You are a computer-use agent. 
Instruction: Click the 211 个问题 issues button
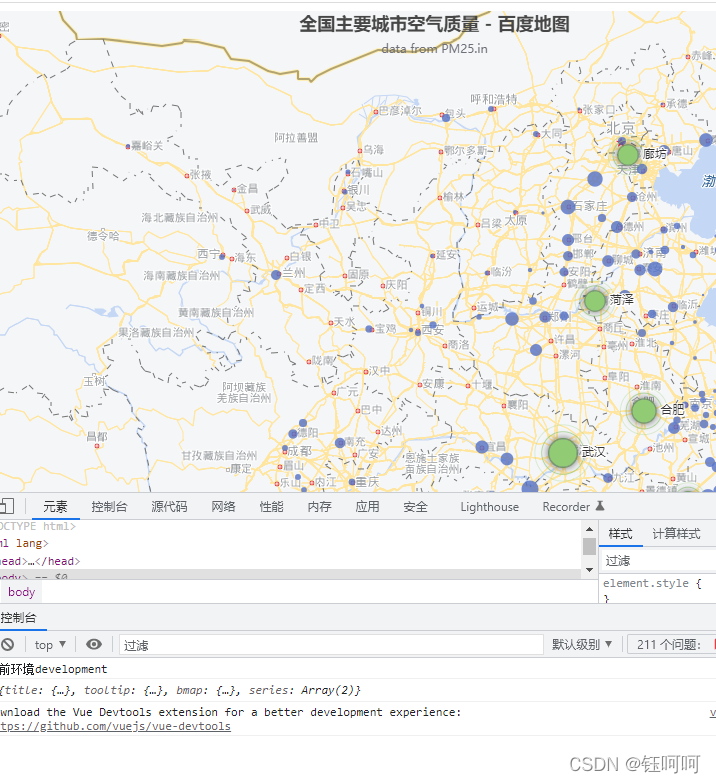(671, 645)
